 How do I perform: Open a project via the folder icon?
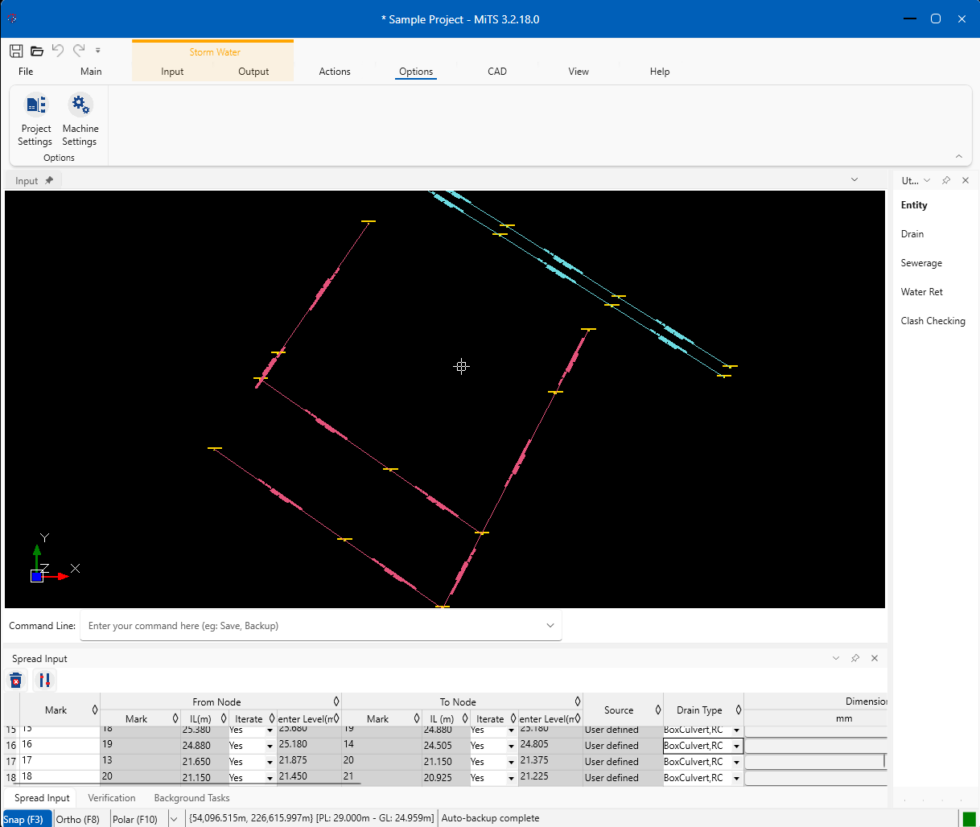[x=37, y=50]
